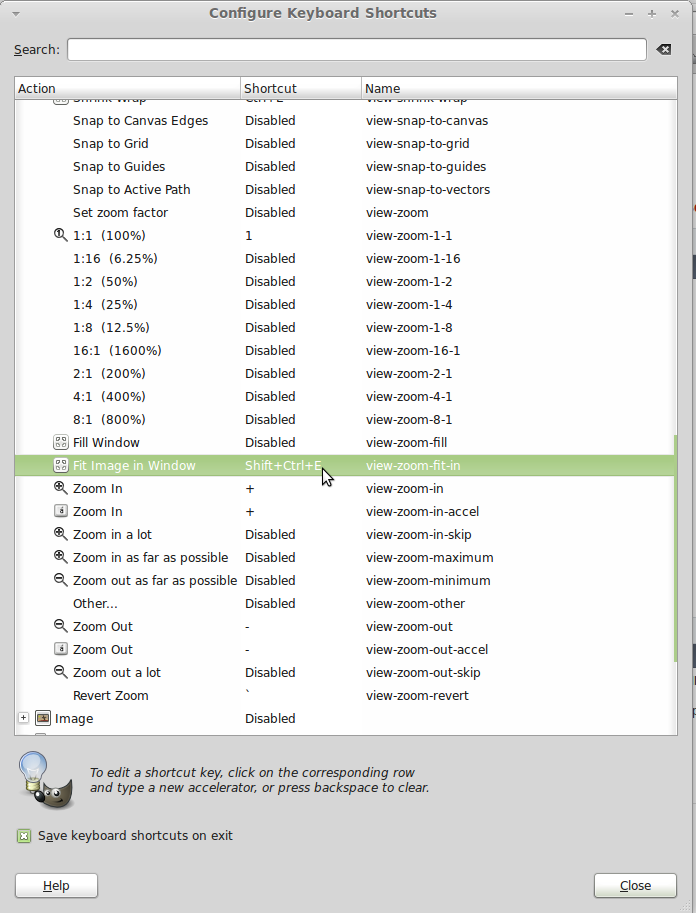Screen dimensions: 696x913
Task: Click the view-zoom-out-skip name cell
Action: 423,672
